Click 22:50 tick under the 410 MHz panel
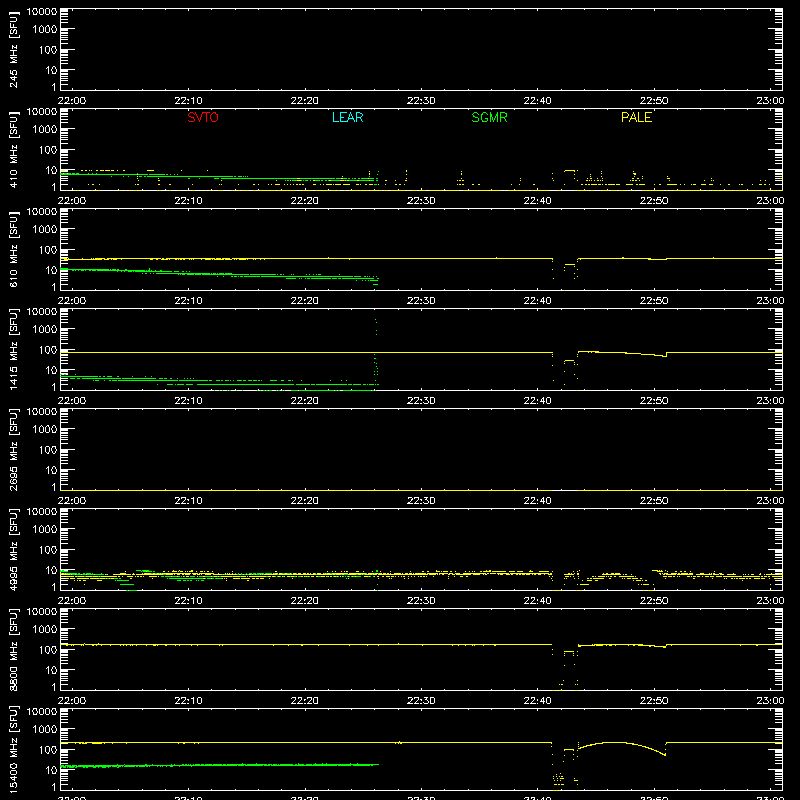800x800 pixels. click(654, 201)
